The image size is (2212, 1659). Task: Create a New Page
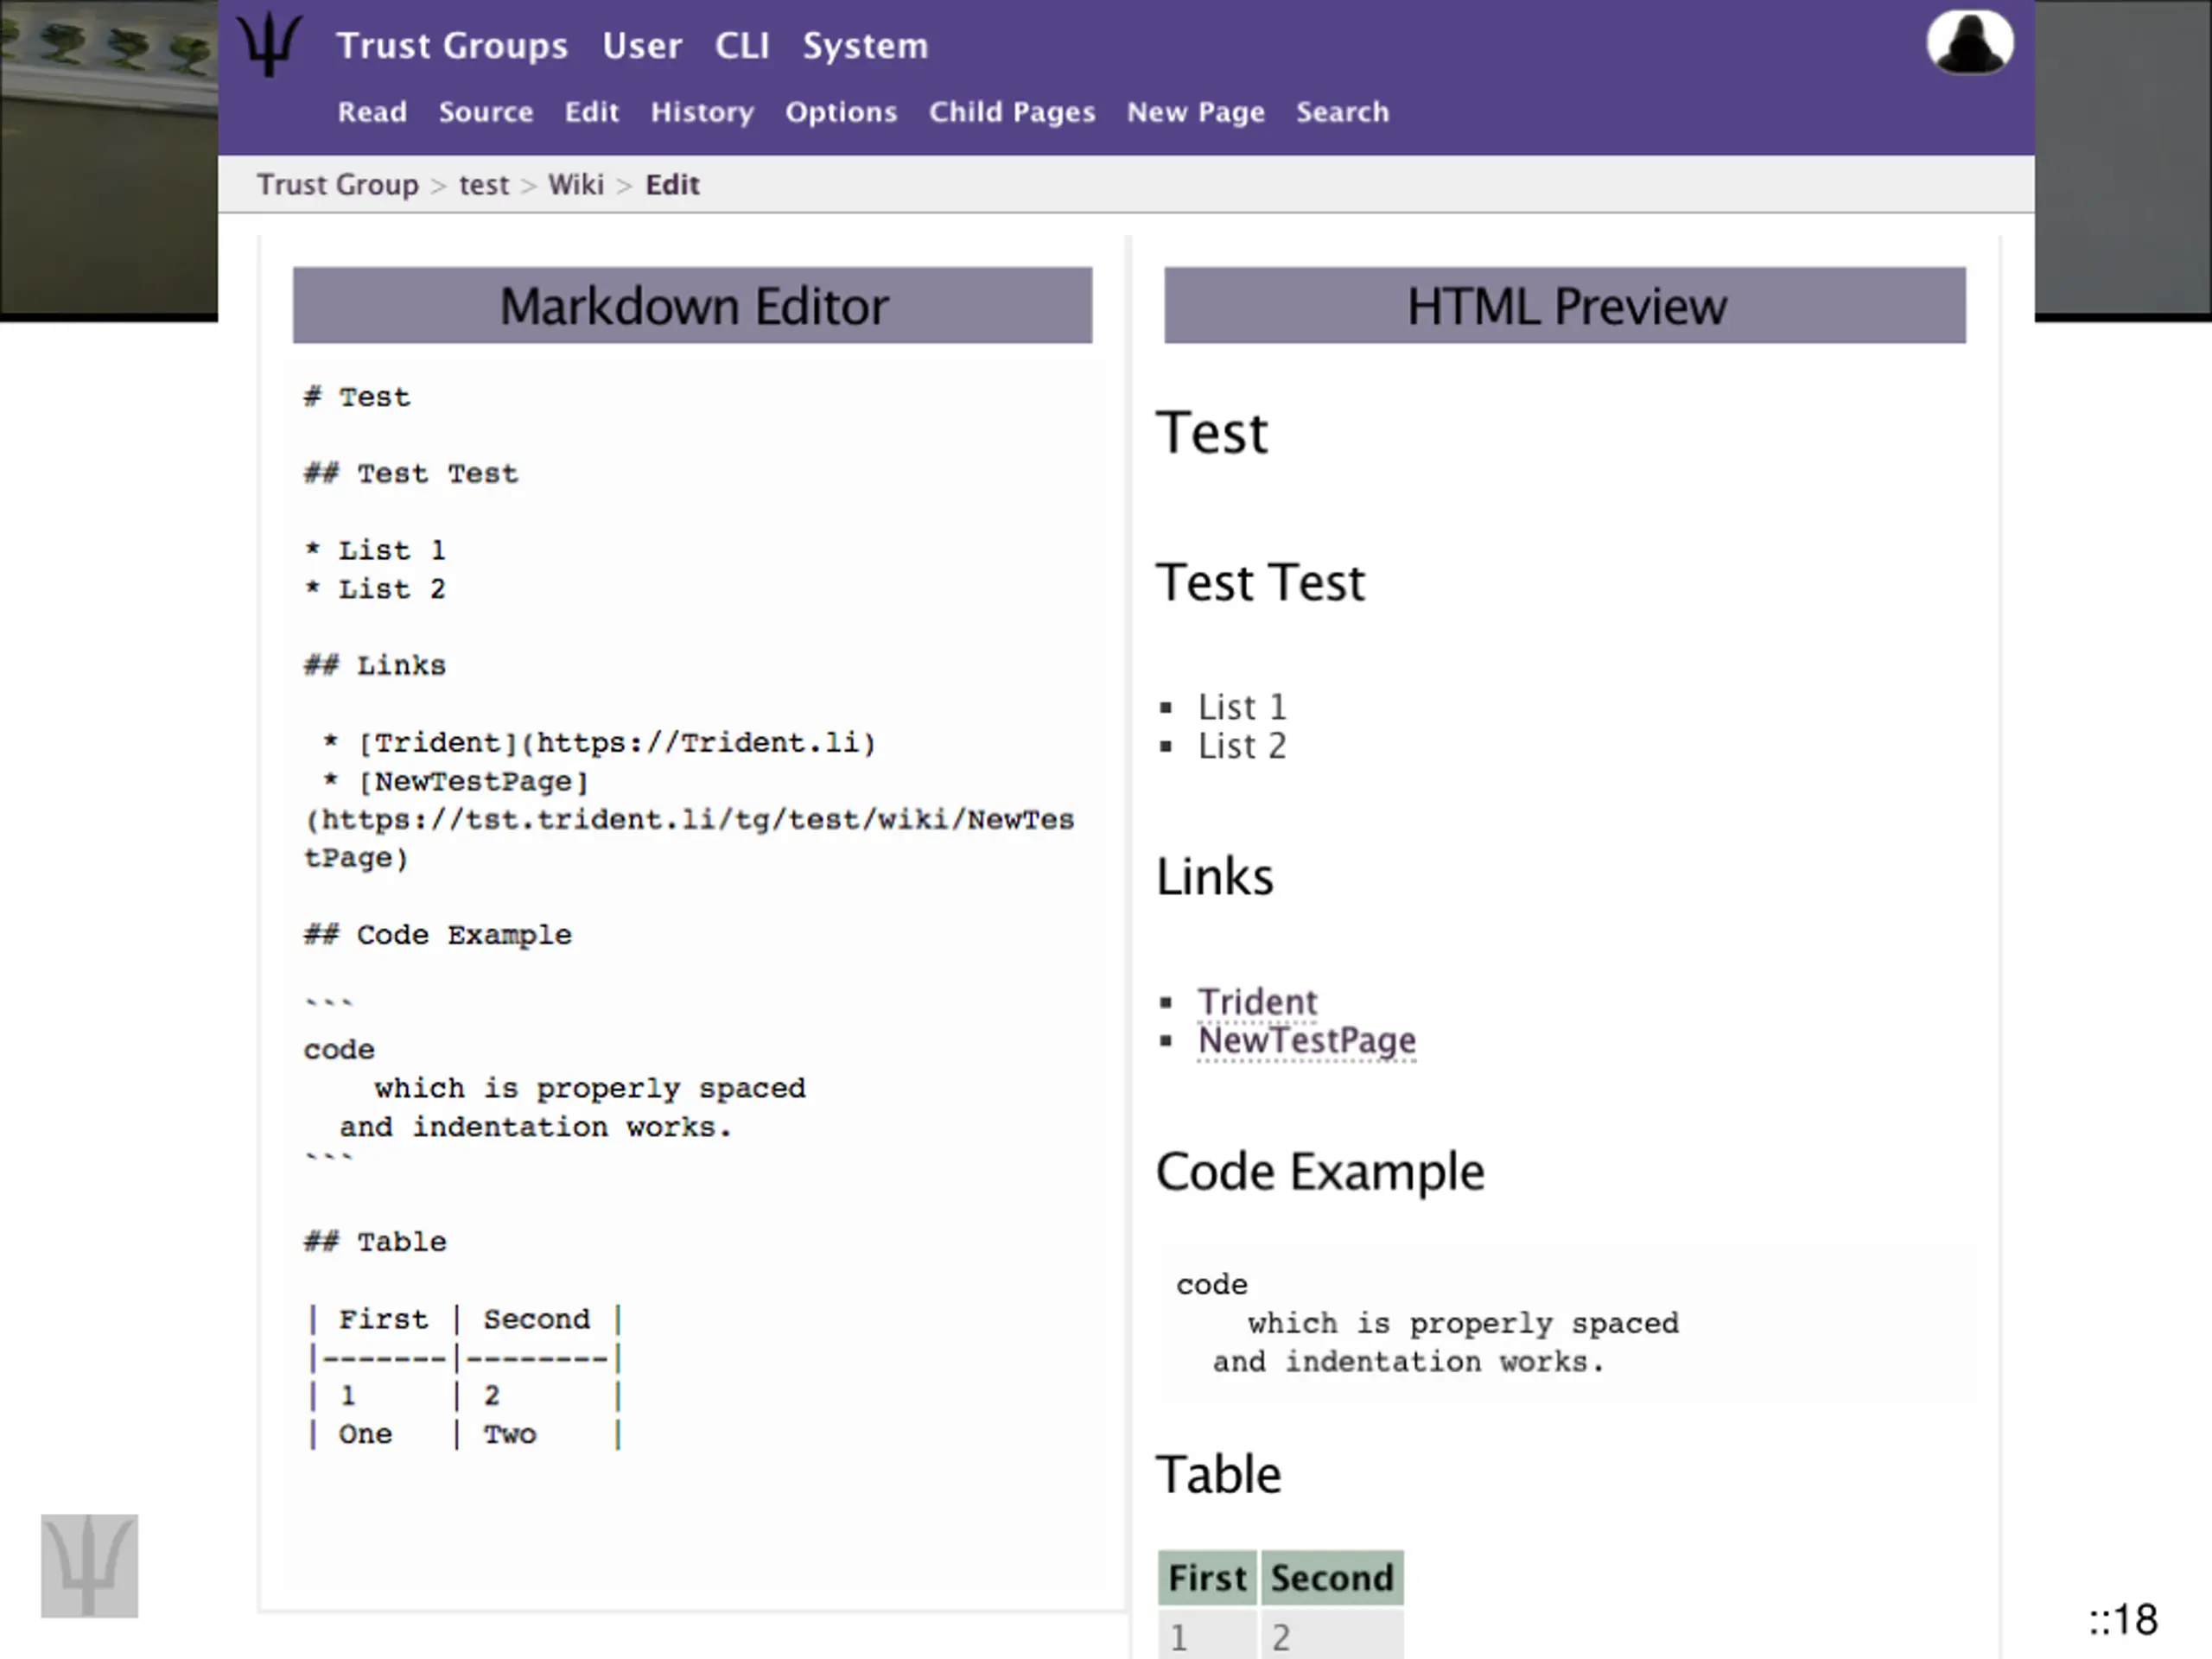click(x=1196, y=112)
